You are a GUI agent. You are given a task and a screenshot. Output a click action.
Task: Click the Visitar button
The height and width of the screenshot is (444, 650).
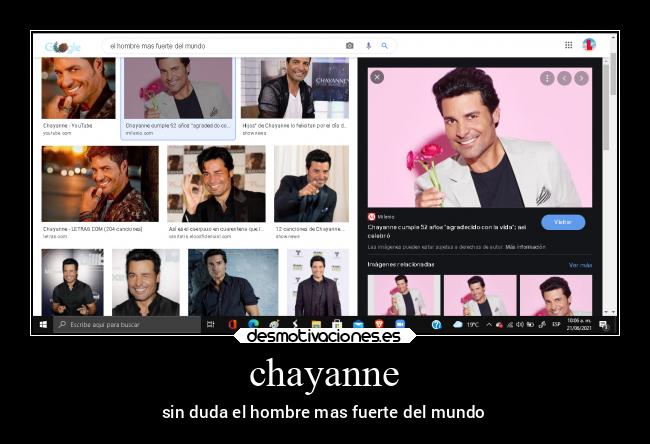pyautogui.click(x=563, y=222)
